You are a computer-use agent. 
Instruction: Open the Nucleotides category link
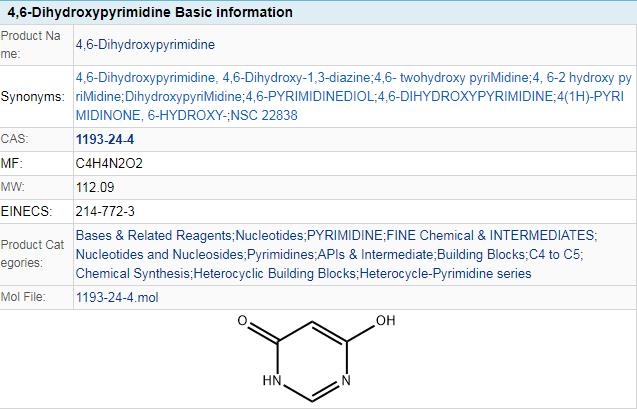click(269, 235)
